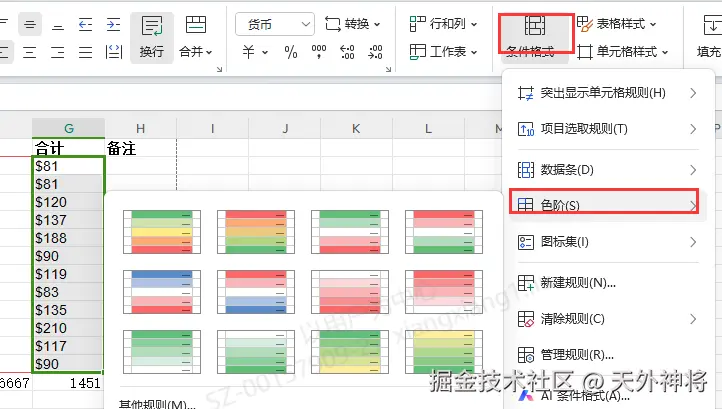Image resolution: width=722 pixels, height=409 pixels.
Task: Choose Manage Rules (管理规则) menu item
Action: click(x=608, y=355)
